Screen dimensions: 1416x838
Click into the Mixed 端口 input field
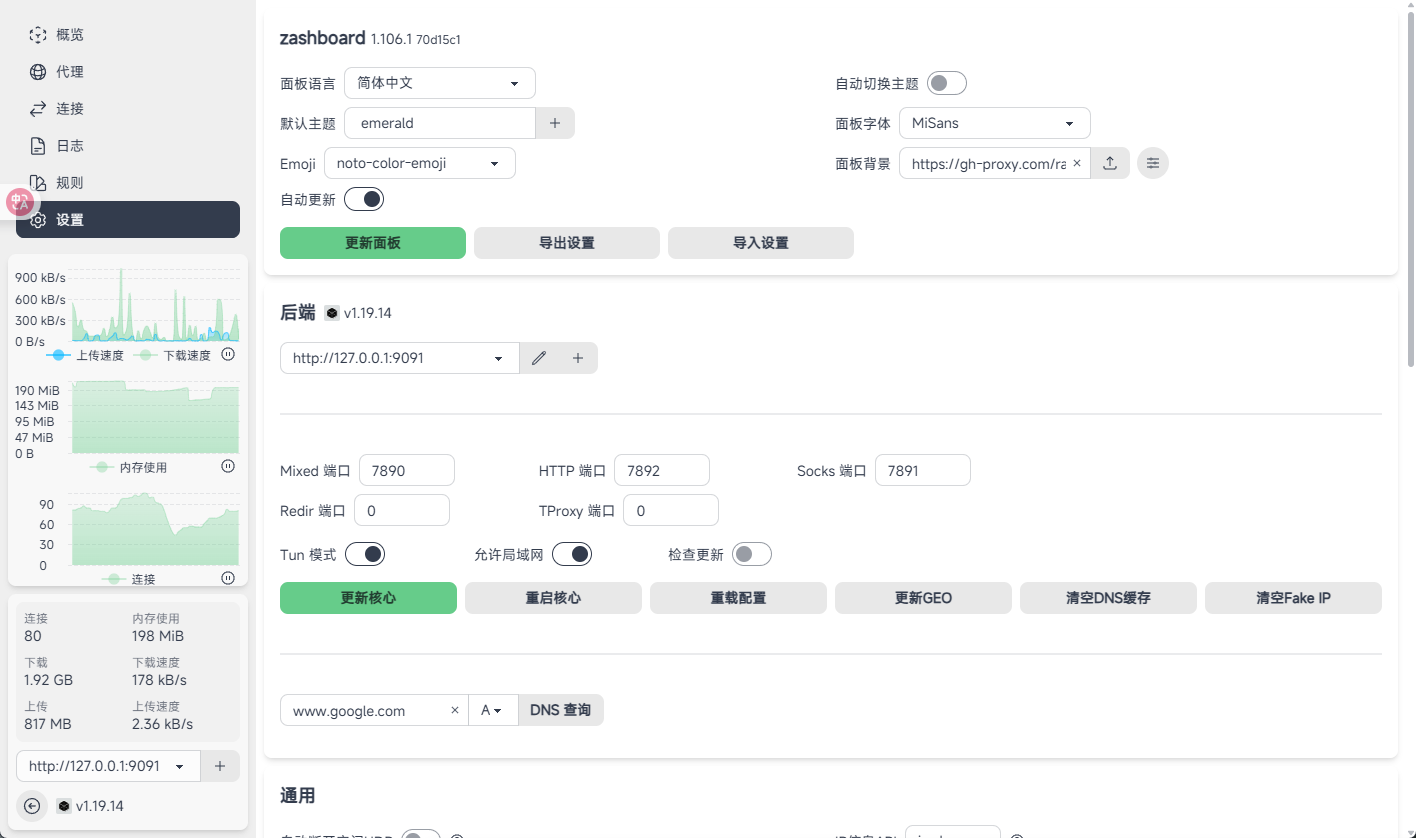[406, 470]
